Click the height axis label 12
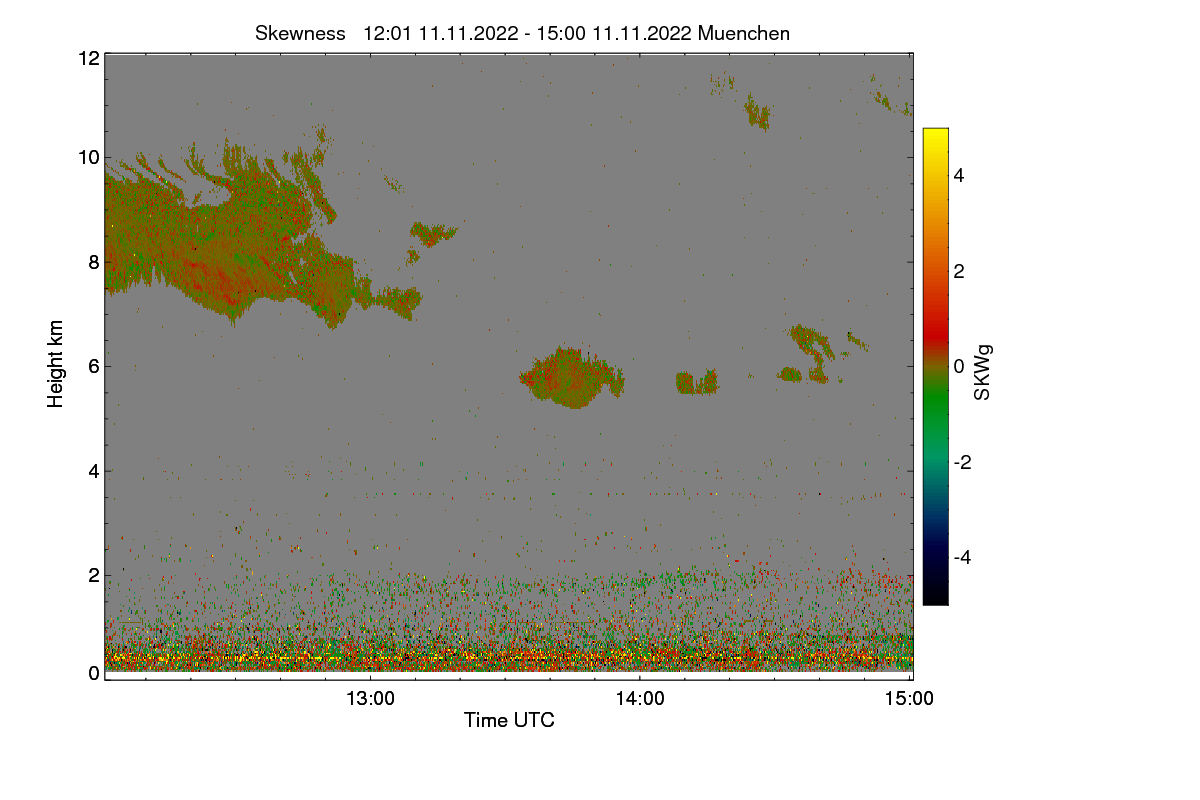 89,58
